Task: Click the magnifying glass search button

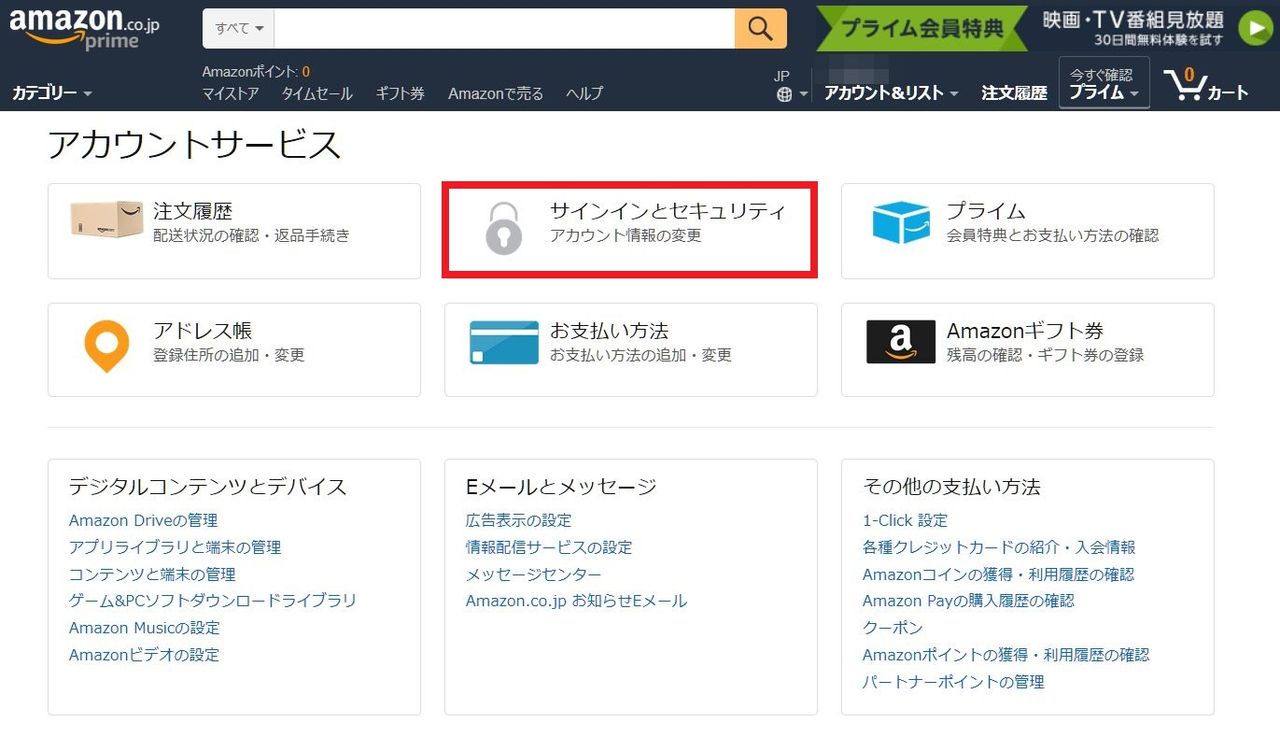Action: 760,29
